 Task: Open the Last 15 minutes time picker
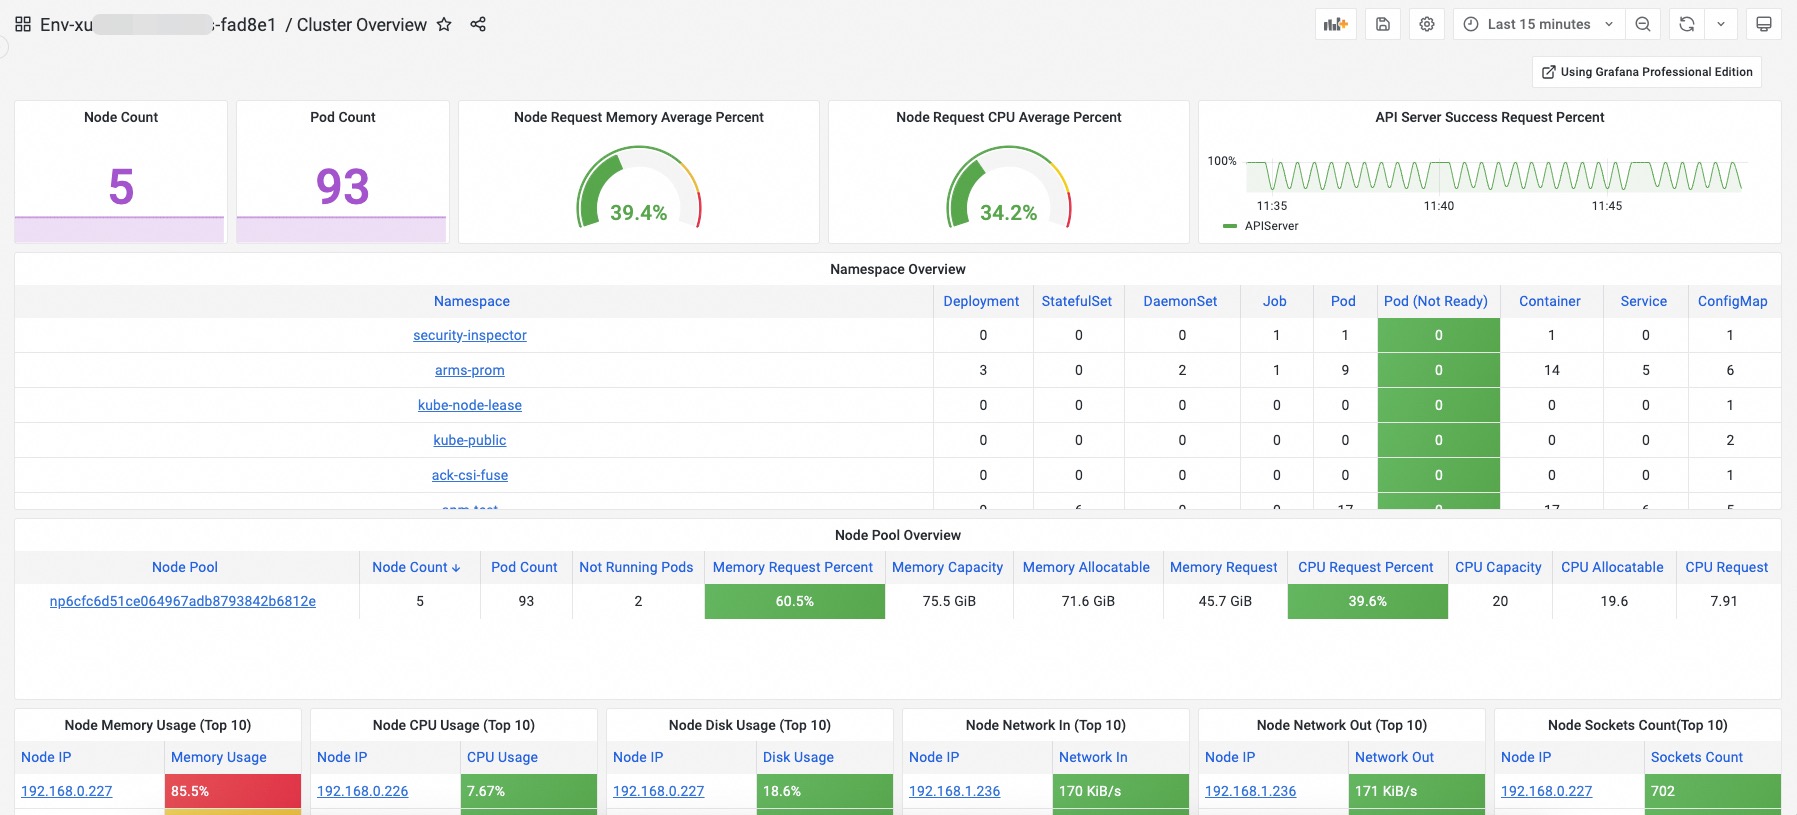tap(1538, 24)
